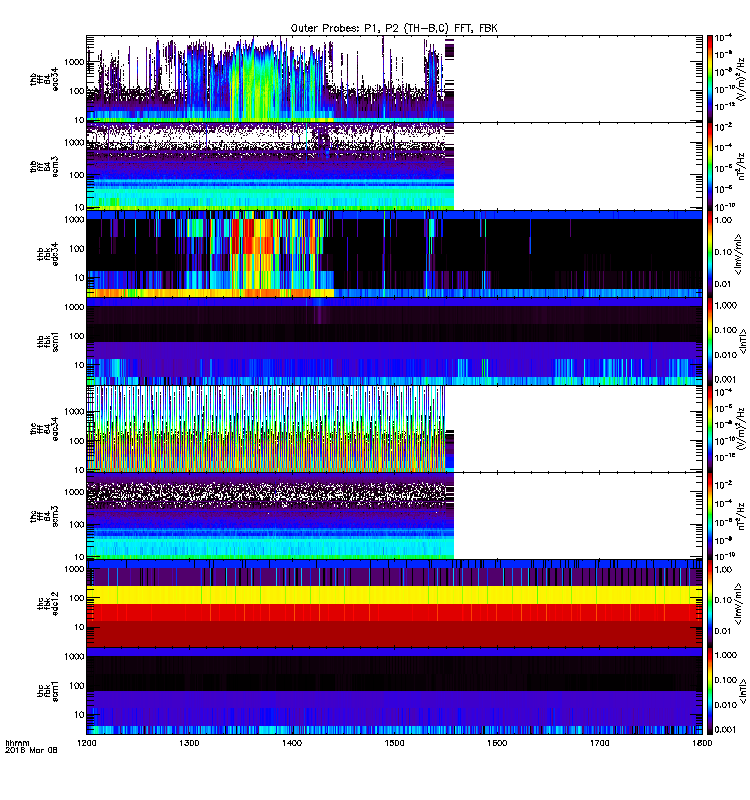Image resolution: width=750 pixels, height=800 pixels.
Task: Click the color bar of thb fbk edc34 panel
Action: coord(709,254)
